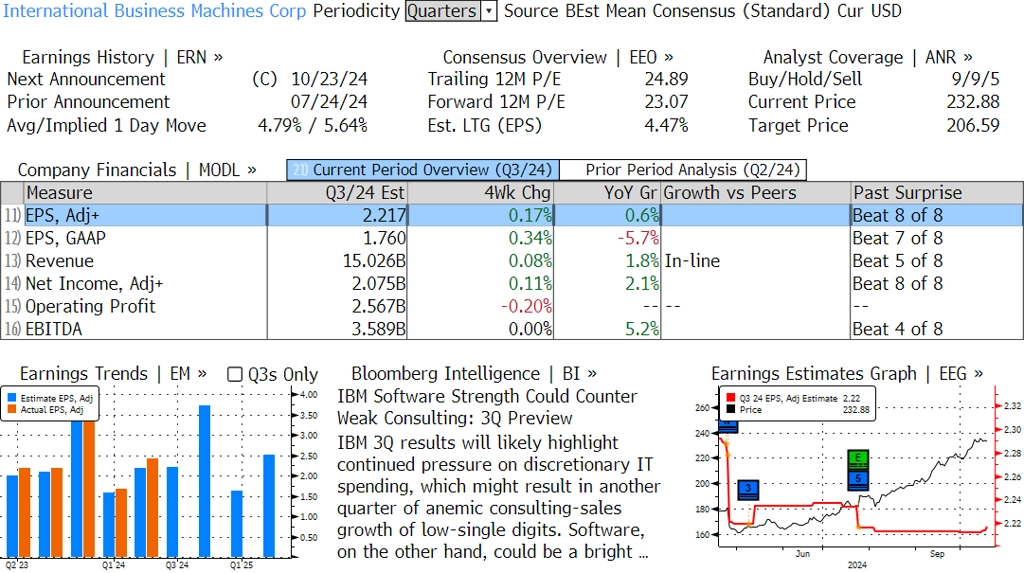Click the green E earnings marker on chart
1024x573 pixels.
pos(859,460)
